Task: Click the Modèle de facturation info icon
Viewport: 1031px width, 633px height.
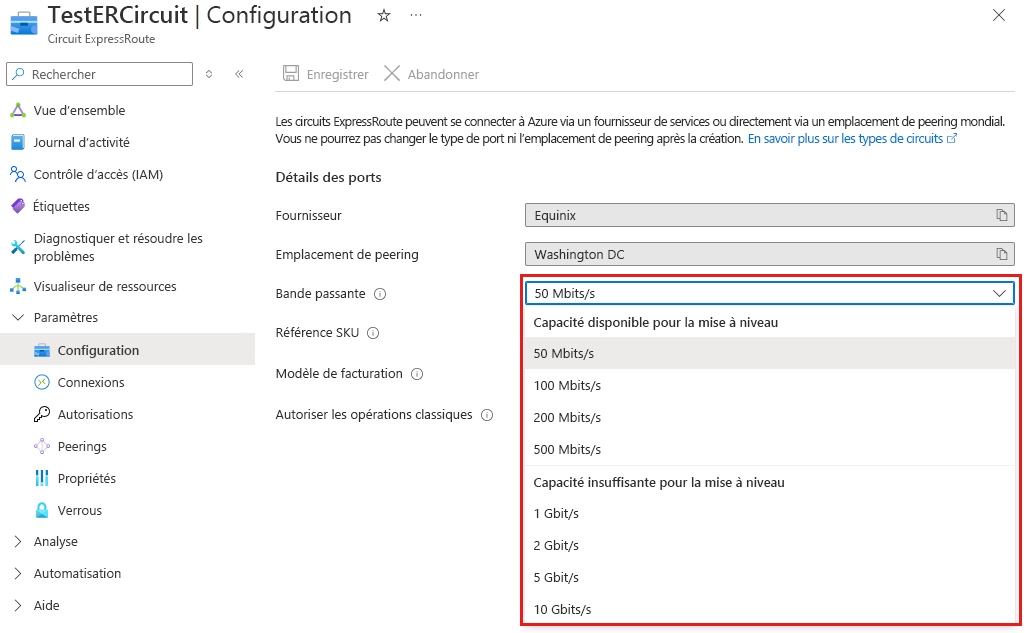Action: pyautogui.click(x=417, y=374)
